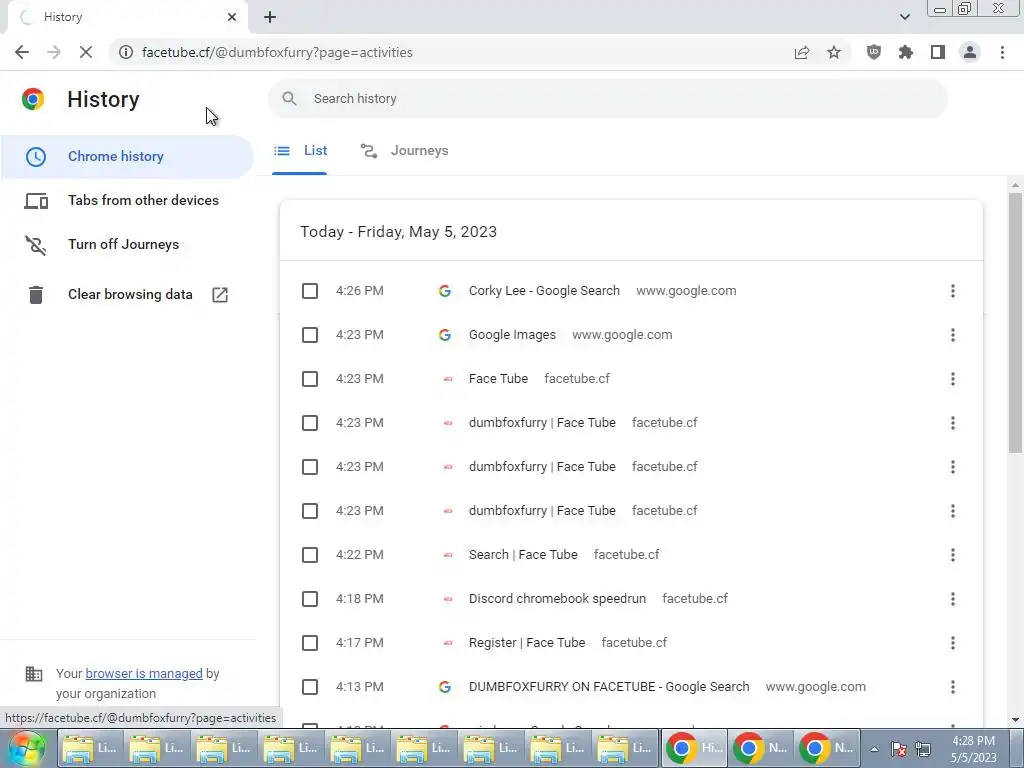Switch to the Chrome History taskbar button
Image resolution: width=1024 pixels, height=768 pixels.
coord(694,748)
